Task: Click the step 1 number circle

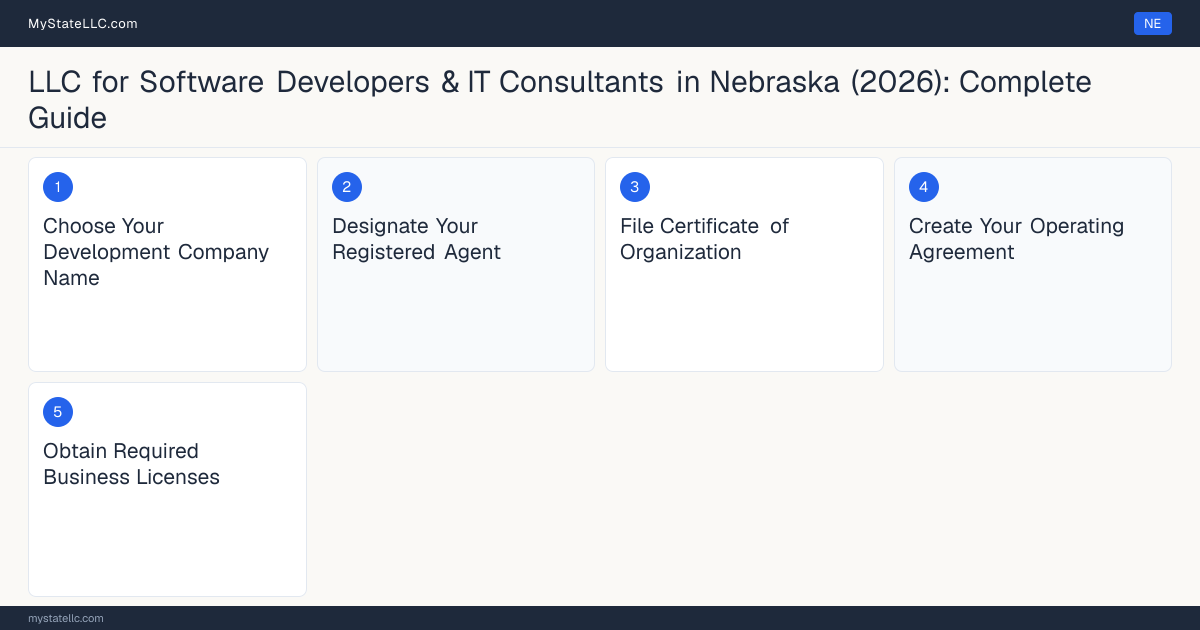Action: coord(58,187)
